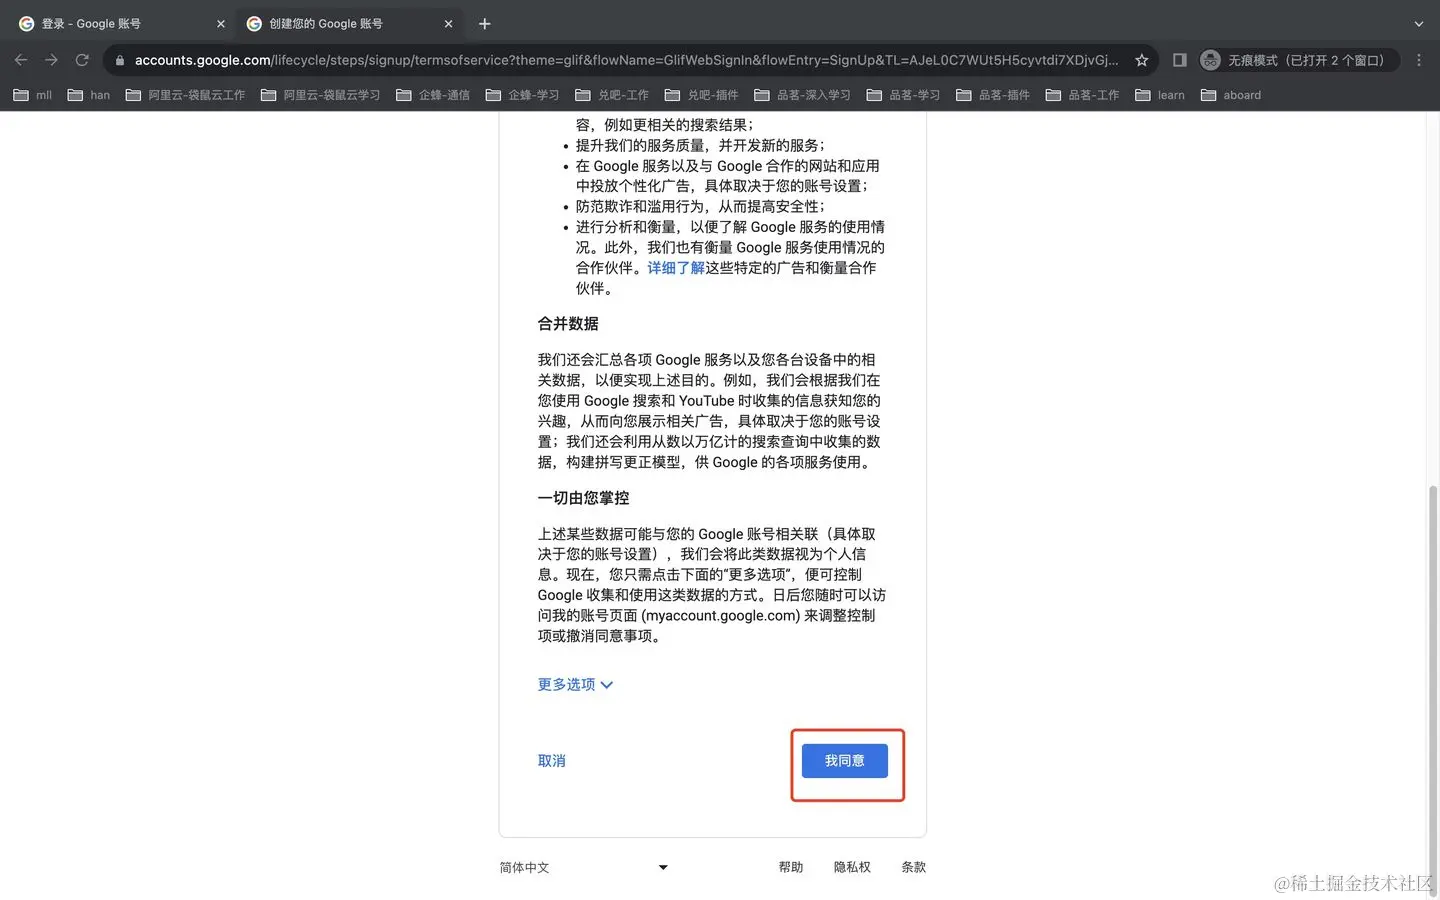The height and width of the screenshot is (900, 1440).
Task: Bookmark this page with the star icon
Action: 1141,60
